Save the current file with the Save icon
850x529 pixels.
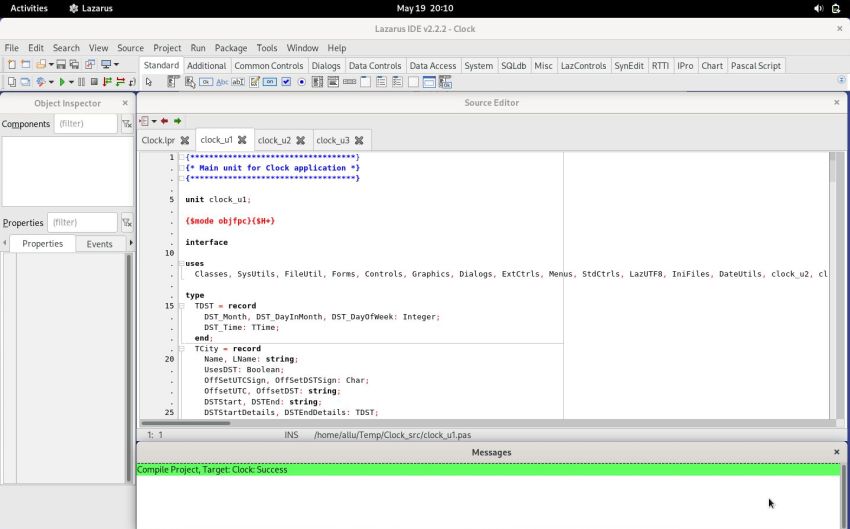[61, 64]
